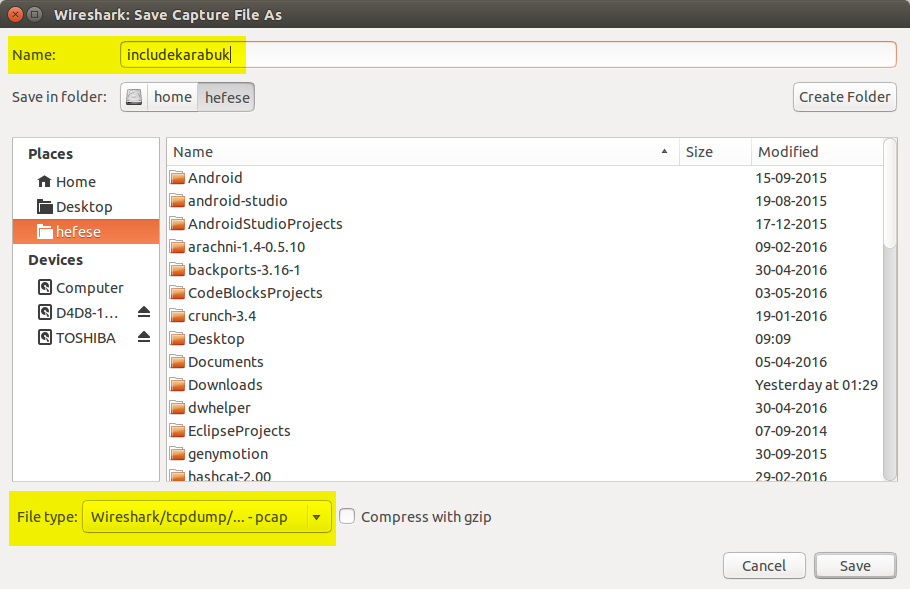Viewport: 910px width, 589px height.
Task: Click the D4D8-1... drive icon
Action: pyautogui.click(x=45, y=312)
